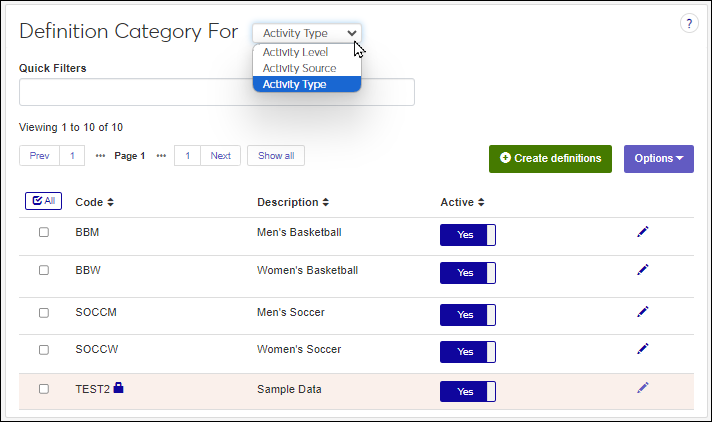Open the help question mark icon

coord(689,24)
